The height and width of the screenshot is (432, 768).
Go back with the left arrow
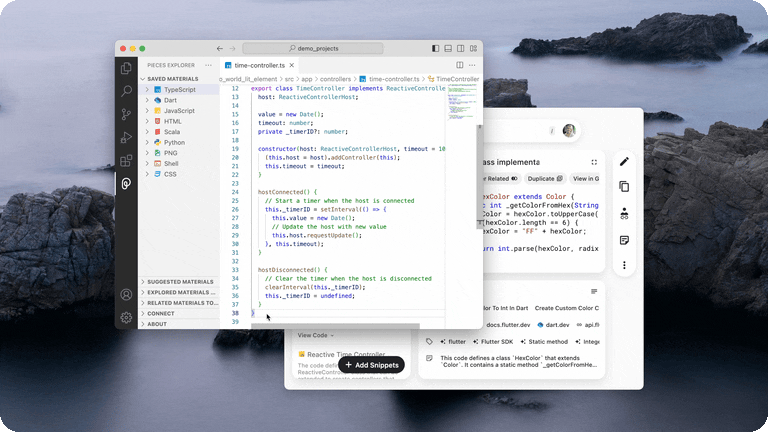(x=219, y=48)
